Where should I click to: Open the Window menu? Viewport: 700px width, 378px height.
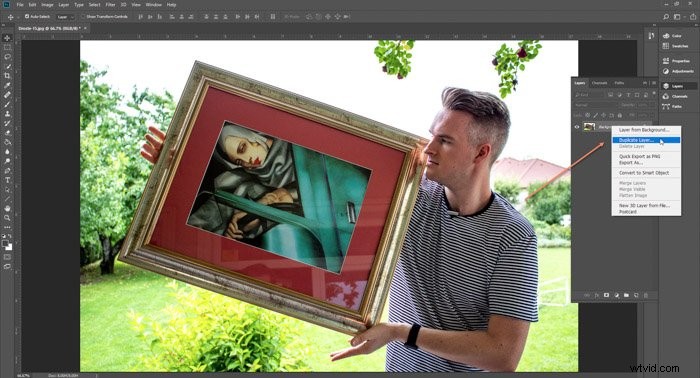point(154,4)
